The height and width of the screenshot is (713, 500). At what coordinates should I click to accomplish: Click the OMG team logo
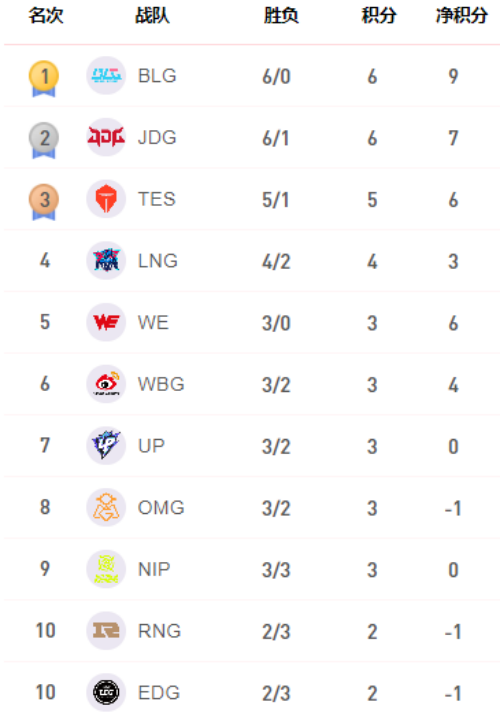coord(106,507)
